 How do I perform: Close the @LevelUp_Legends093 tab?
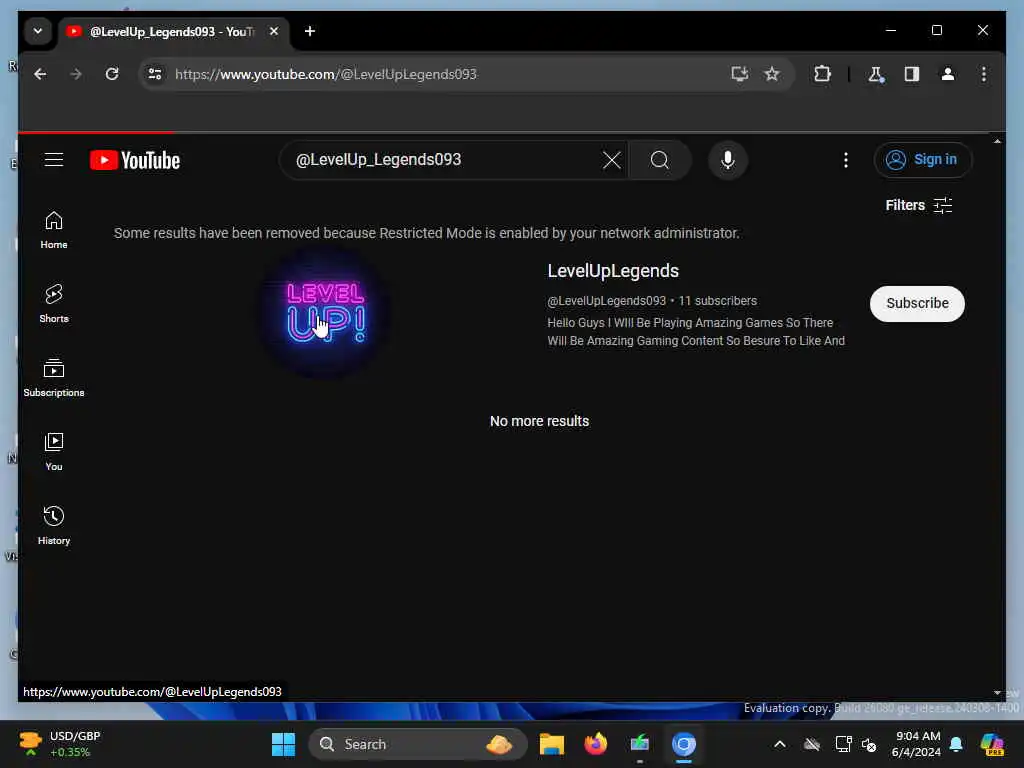coord(274,31)
